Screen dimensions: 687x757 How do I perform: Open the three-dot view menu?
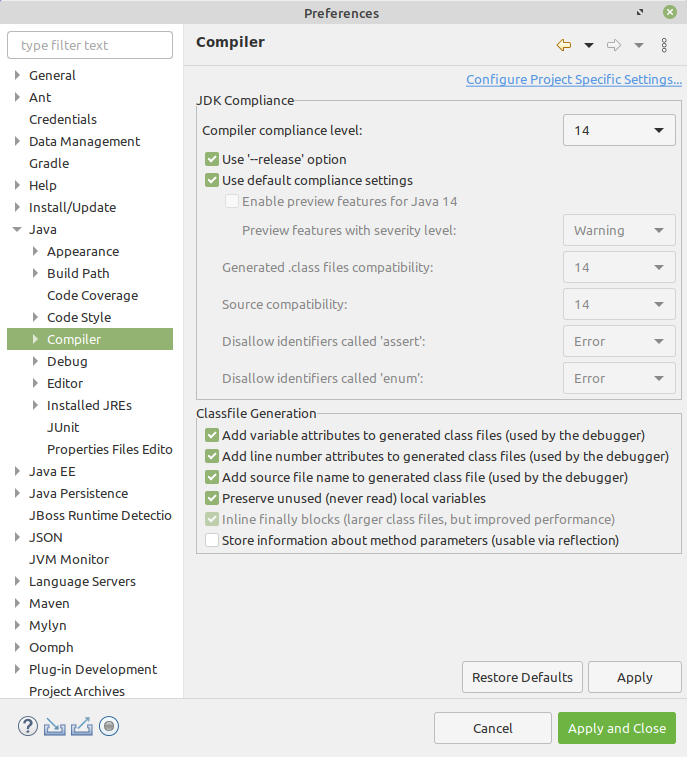pyautogui.click(x=664, y=45)
